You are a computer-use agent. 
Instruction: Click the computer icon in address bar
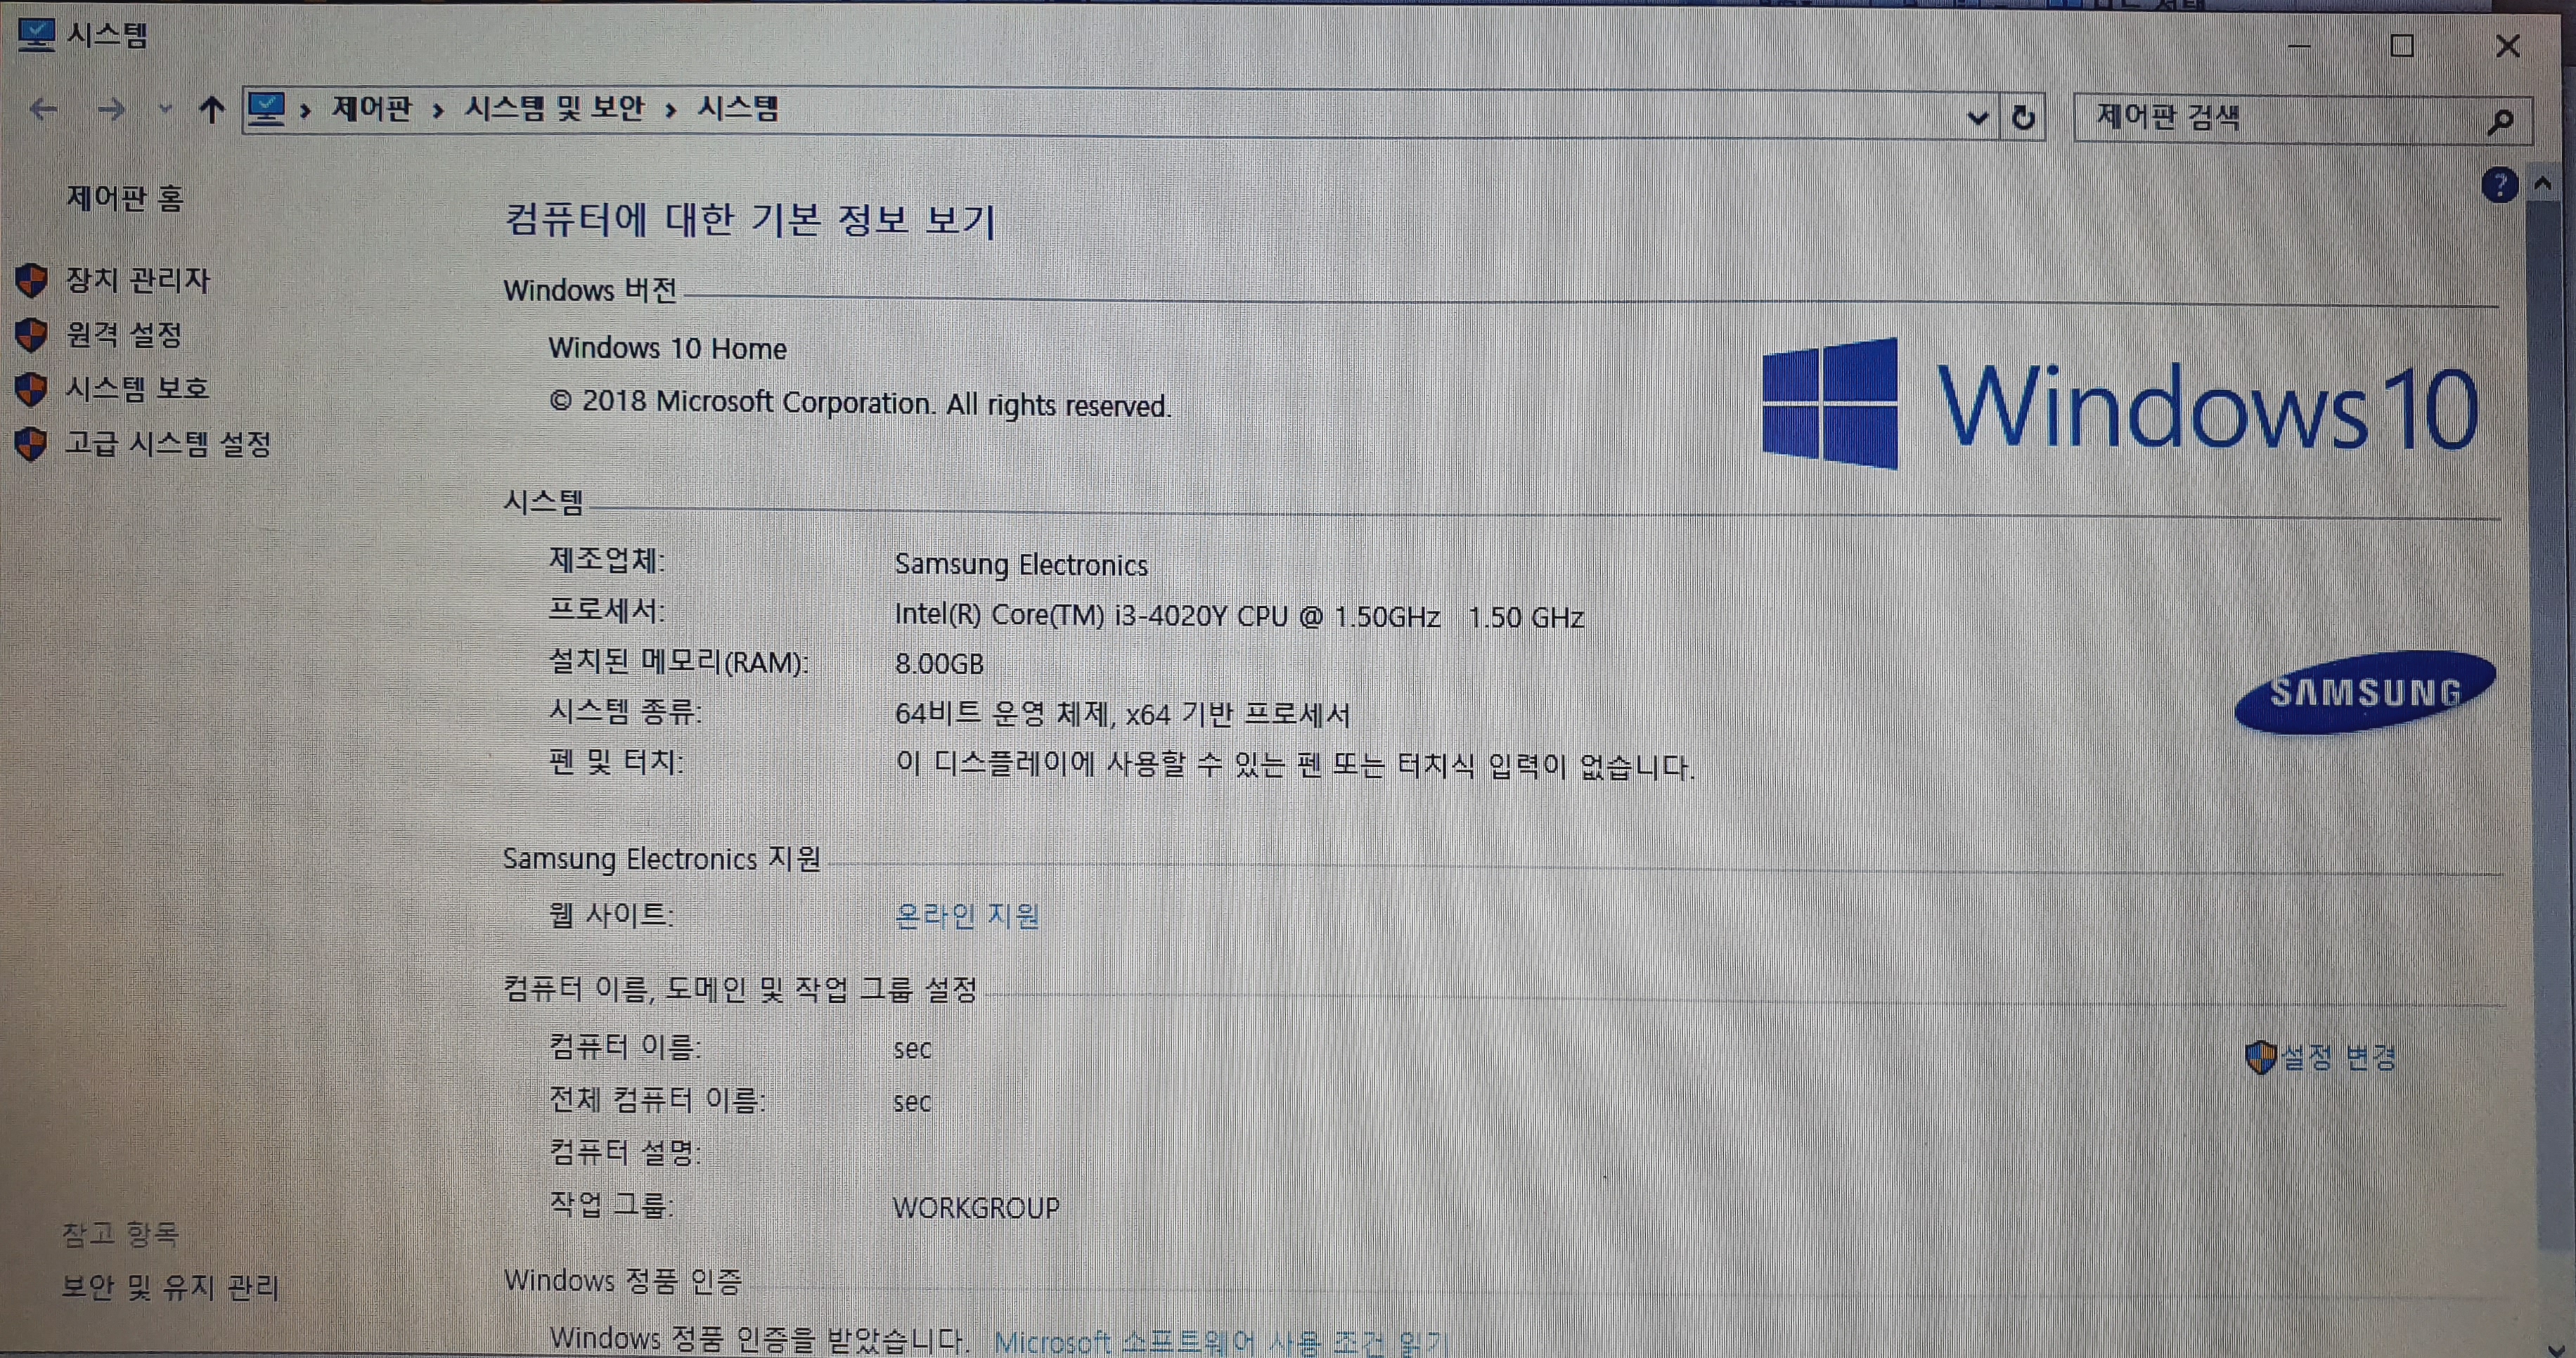[x=267, y=108]
